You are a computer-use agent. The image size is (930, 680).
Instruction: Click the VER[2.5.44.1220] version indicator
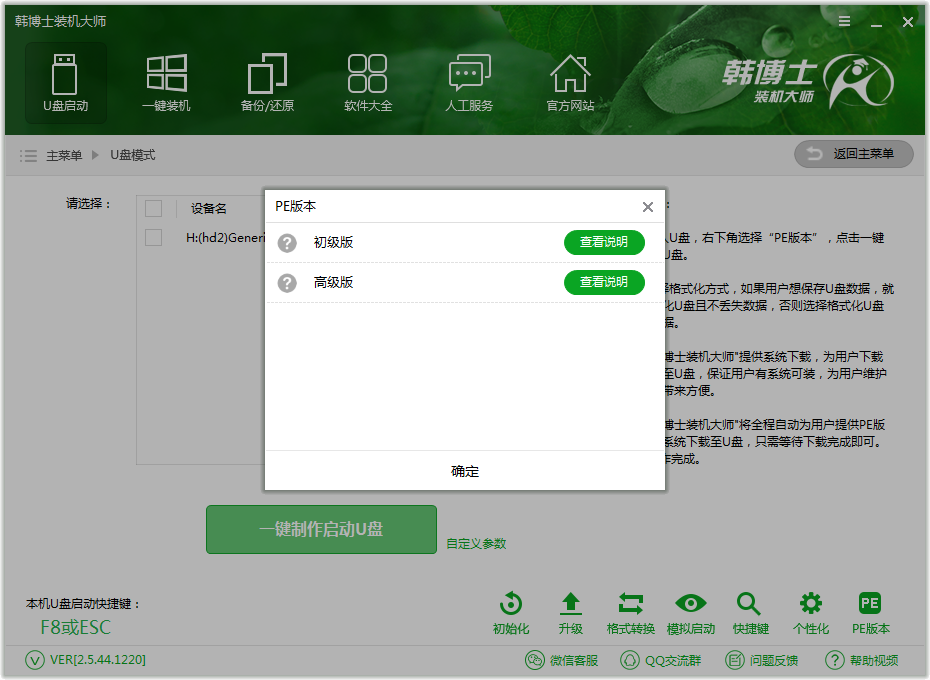(x=85, y=660)
